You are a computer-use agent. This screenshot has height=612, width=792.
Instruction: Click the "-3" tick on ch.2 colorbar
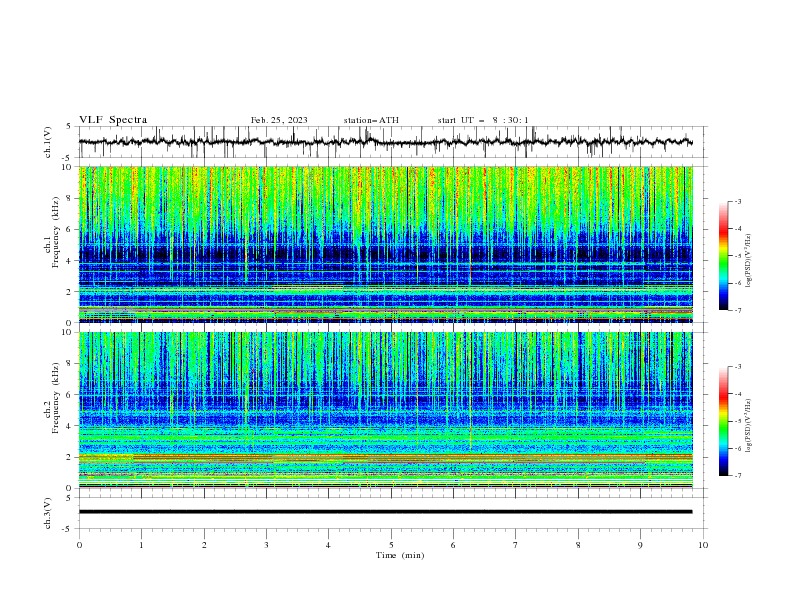point(738,367)
